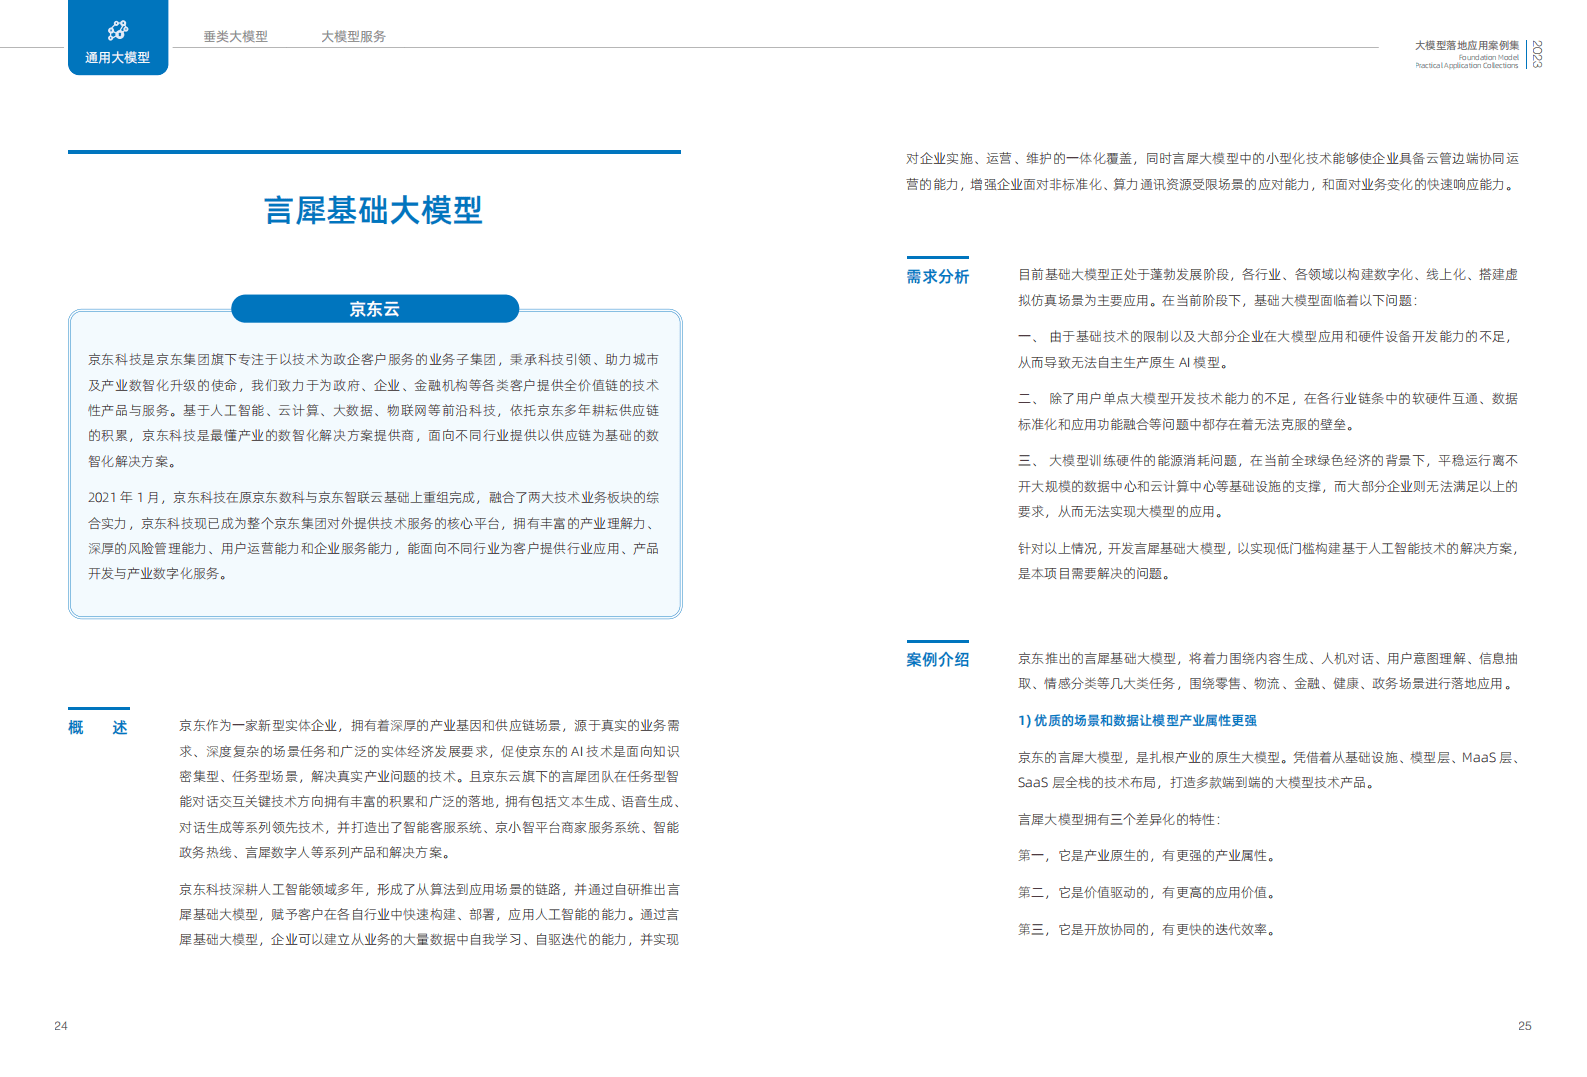1587x1077 pixels.
Task: Click the line 第三，它是开放协同的
Action: [1146, 930]
